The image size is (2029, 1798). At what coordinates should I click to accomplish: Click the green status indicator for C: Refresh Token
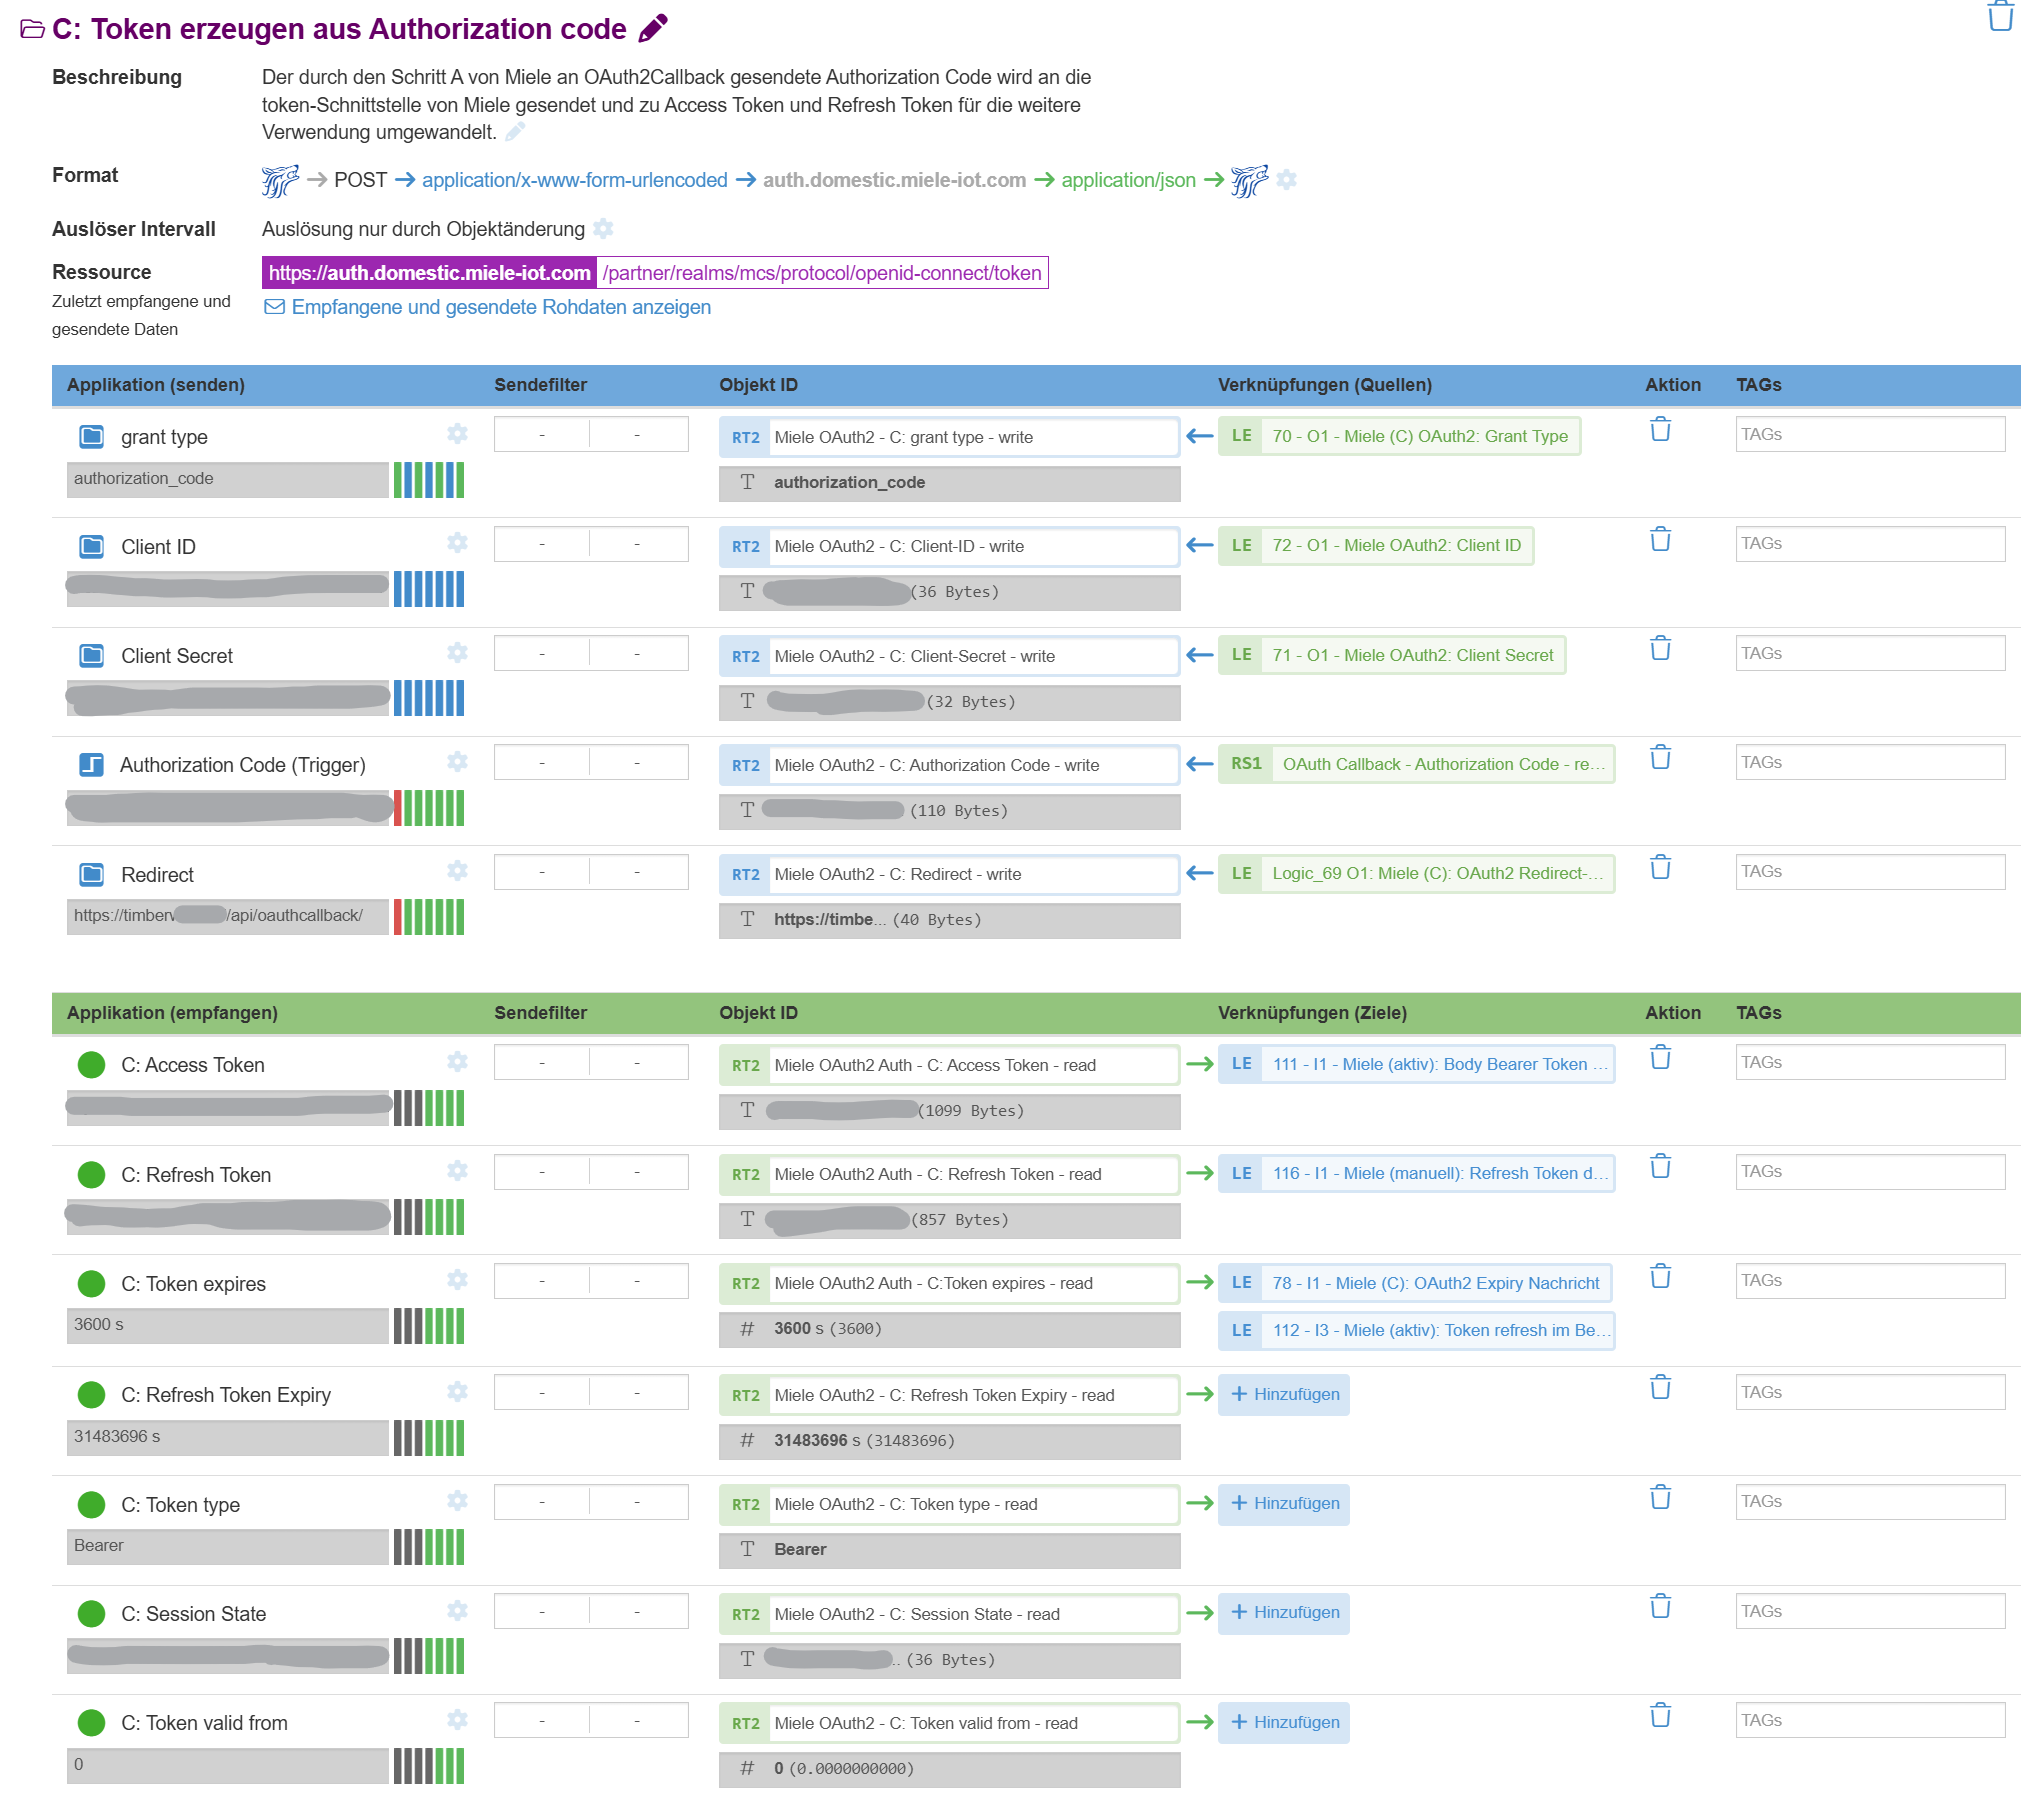[x=91, y=1174]
